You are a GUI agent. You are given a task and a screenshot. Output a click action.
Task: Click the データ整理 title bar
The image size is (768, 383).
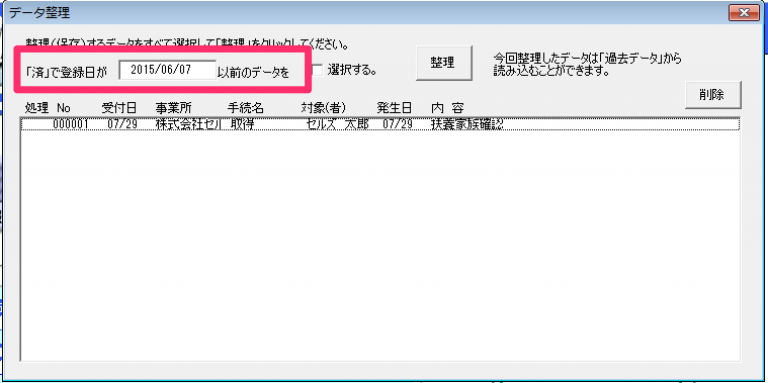362,13
